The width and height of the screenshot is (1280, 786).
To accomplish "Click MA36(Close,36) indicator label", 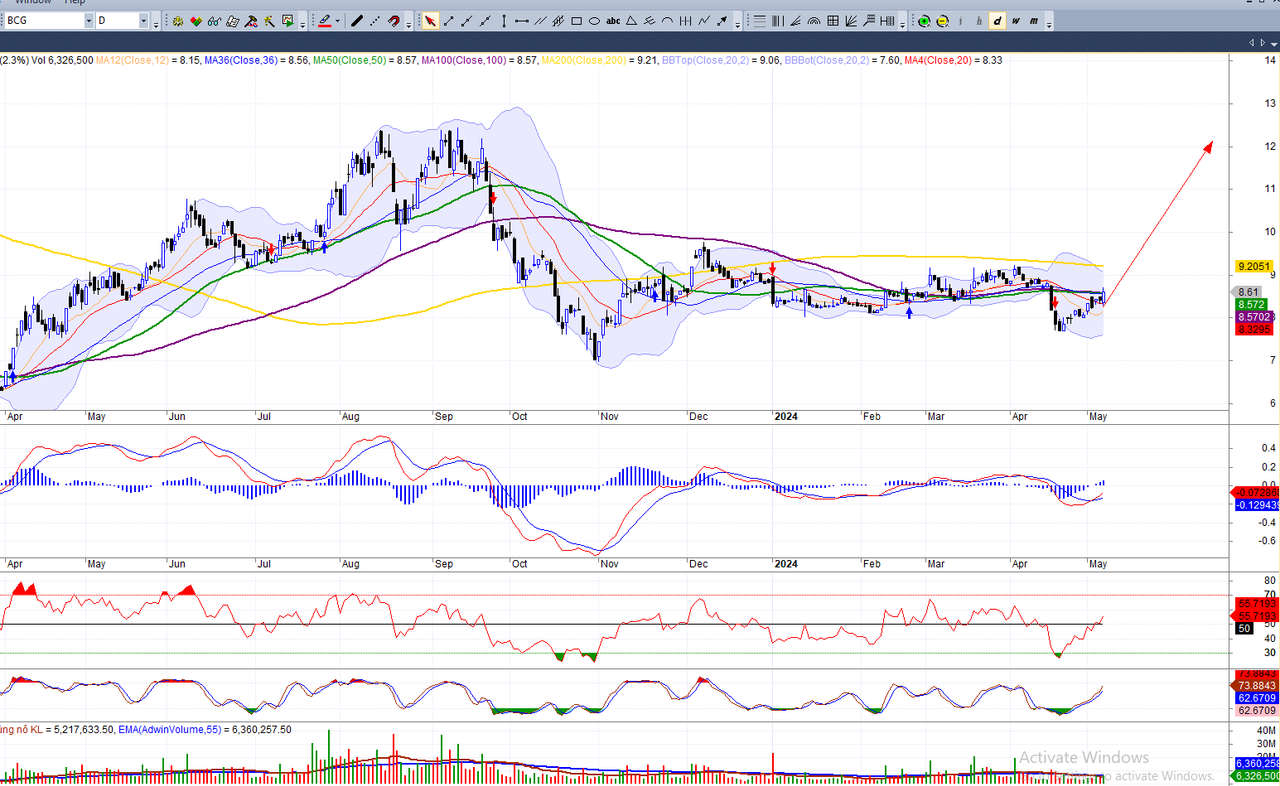I will (241, 60).
